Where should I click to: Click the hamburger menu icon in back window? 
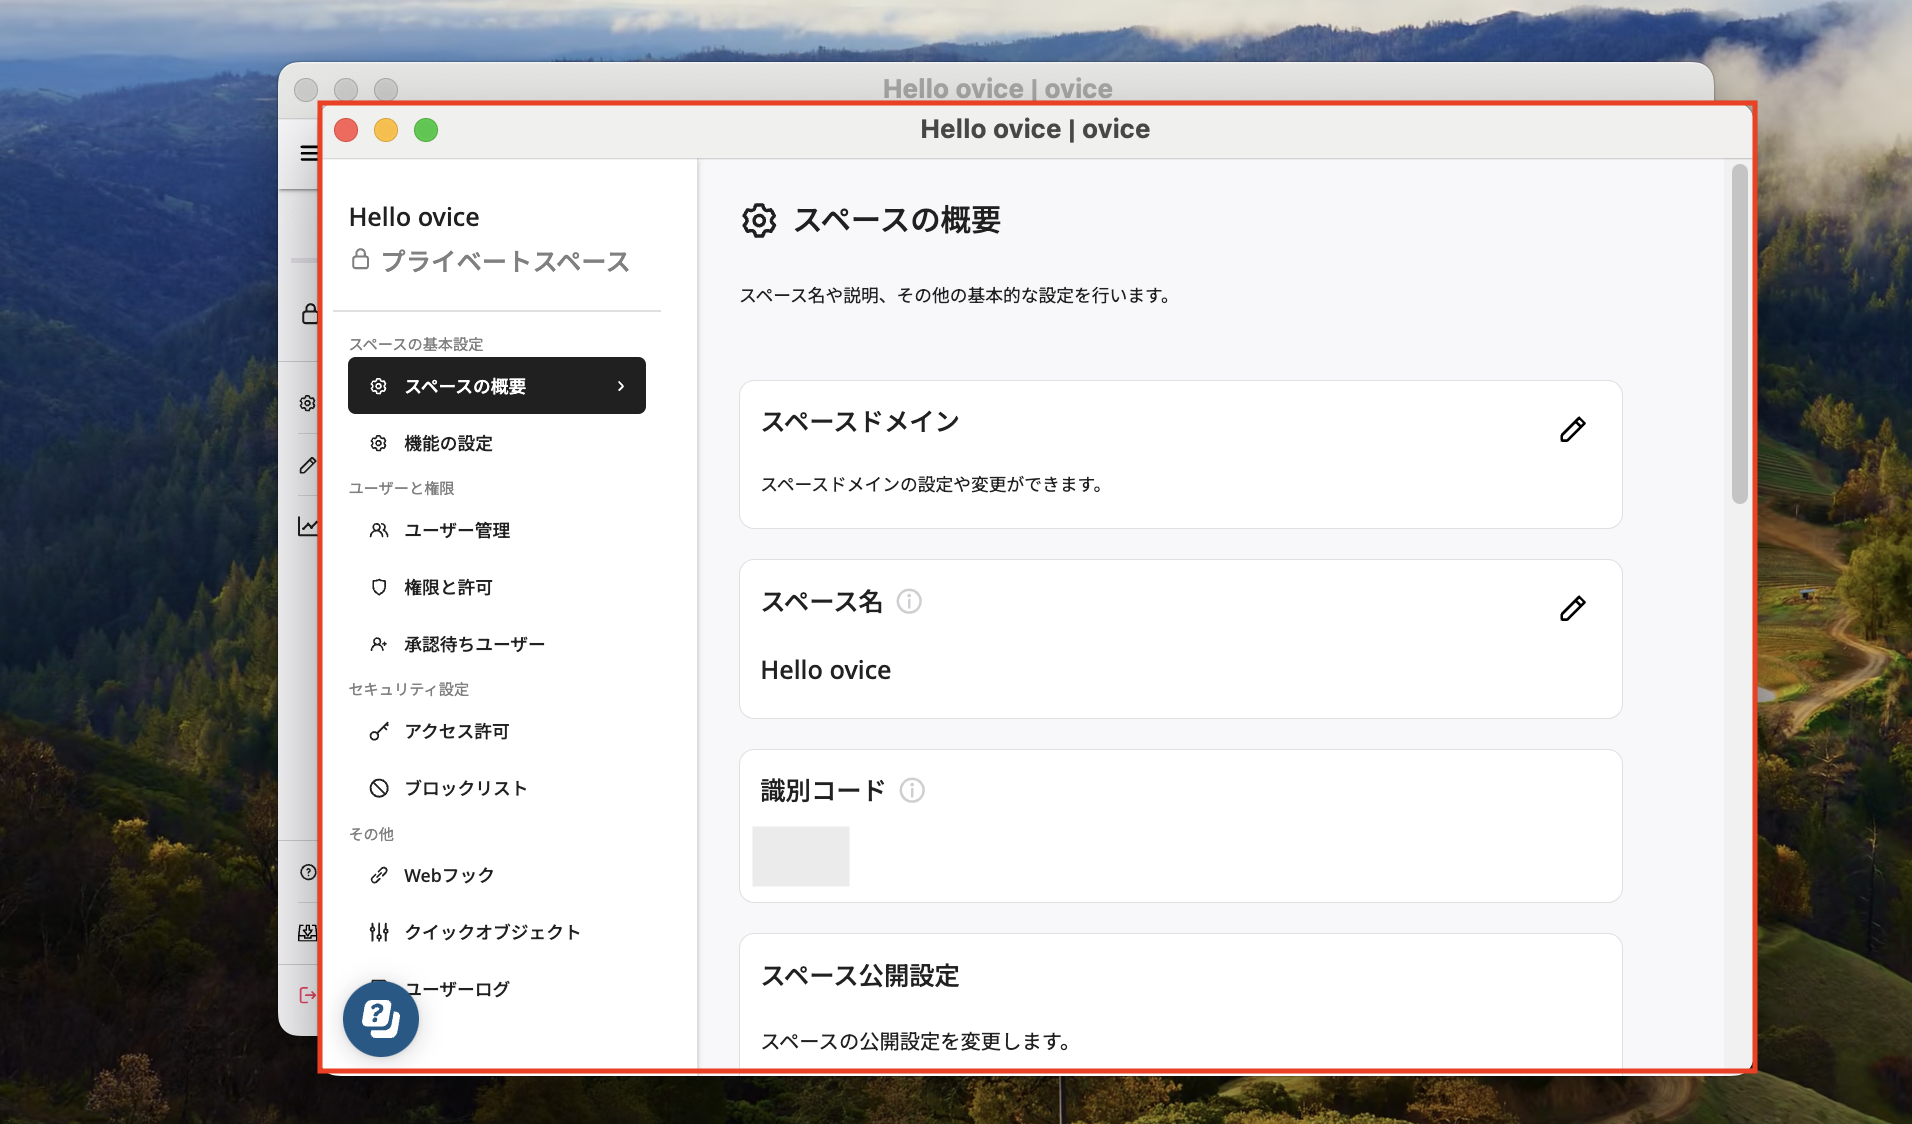(x=308, y=153)
